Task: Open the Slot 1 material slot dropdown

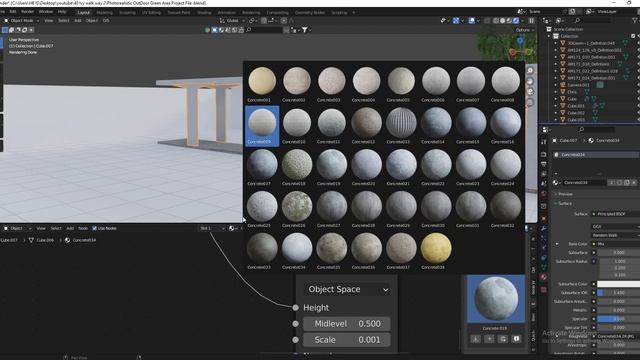Action: pyautogui.click(x=212, y=228)
